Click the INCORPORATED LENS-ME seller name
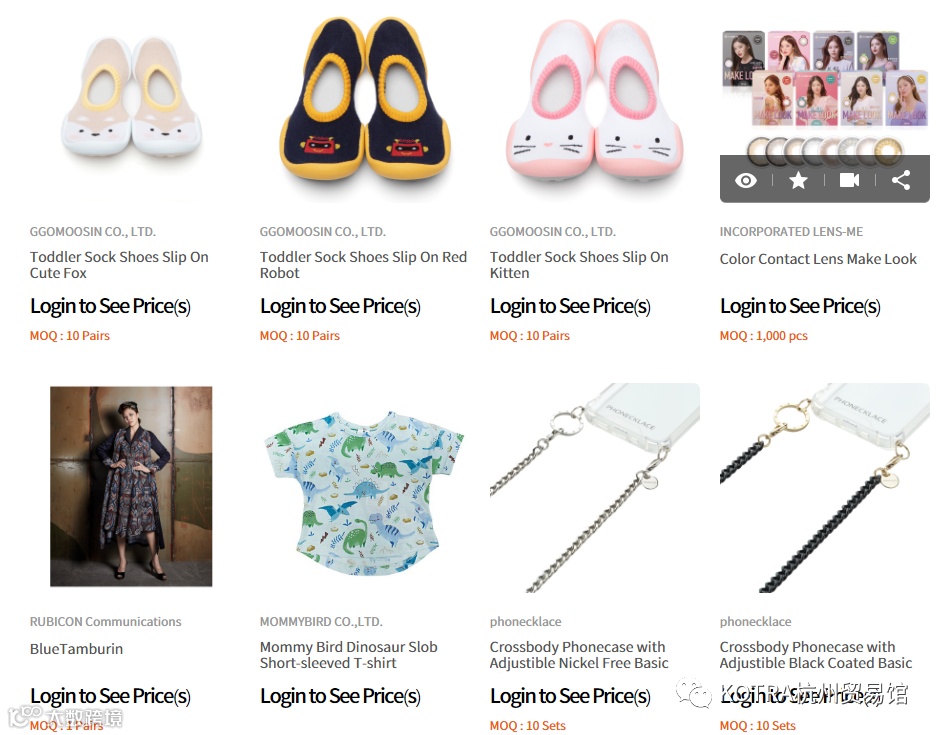939x735 pixels. point(791,232)
